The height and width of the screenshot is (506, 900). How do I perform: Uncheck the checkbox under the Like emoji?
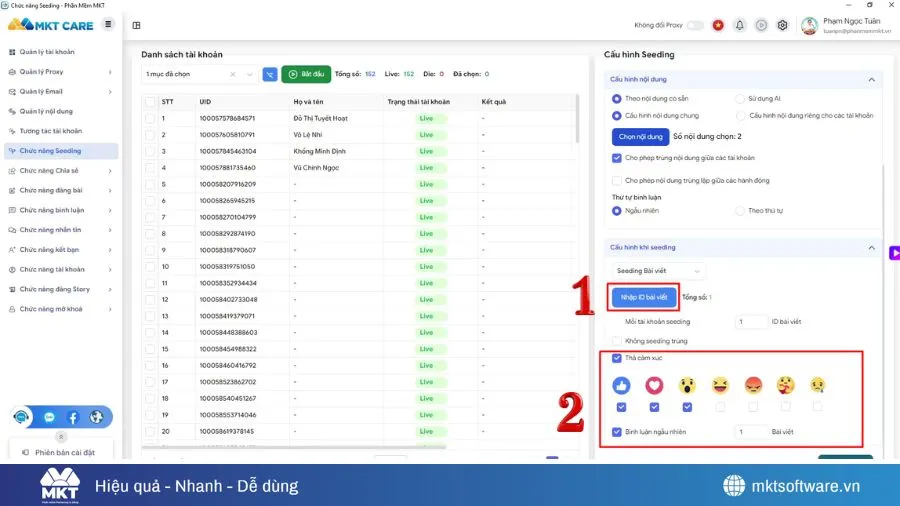point(621,407)
